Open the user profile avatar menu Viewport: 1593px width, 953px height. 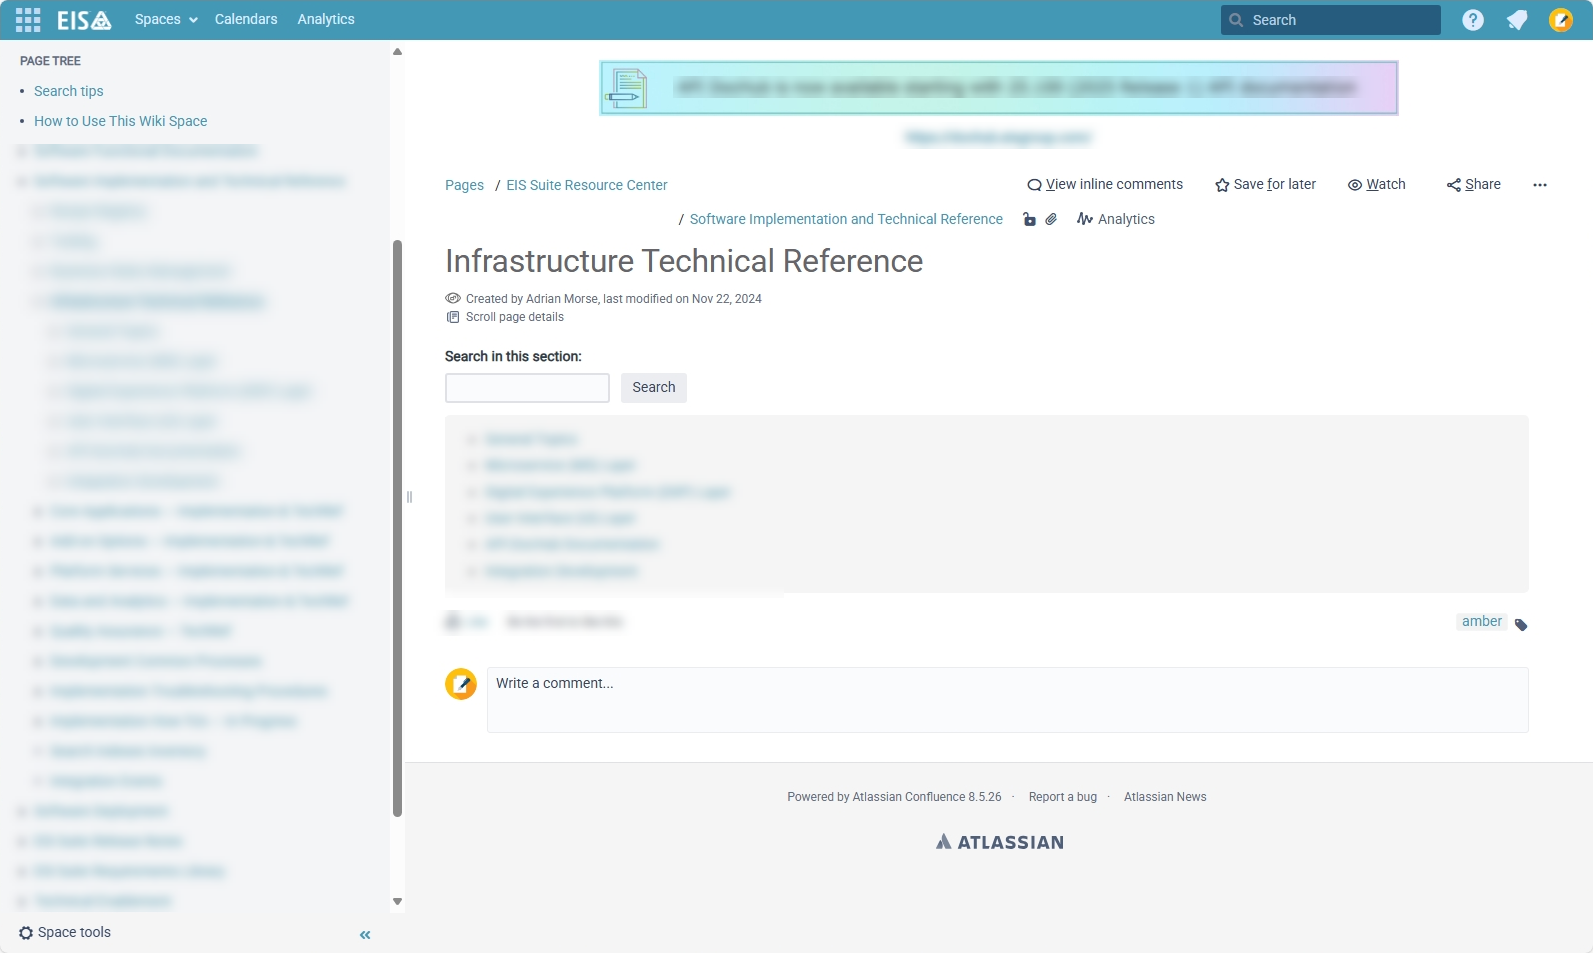(x=1561, y=20)
